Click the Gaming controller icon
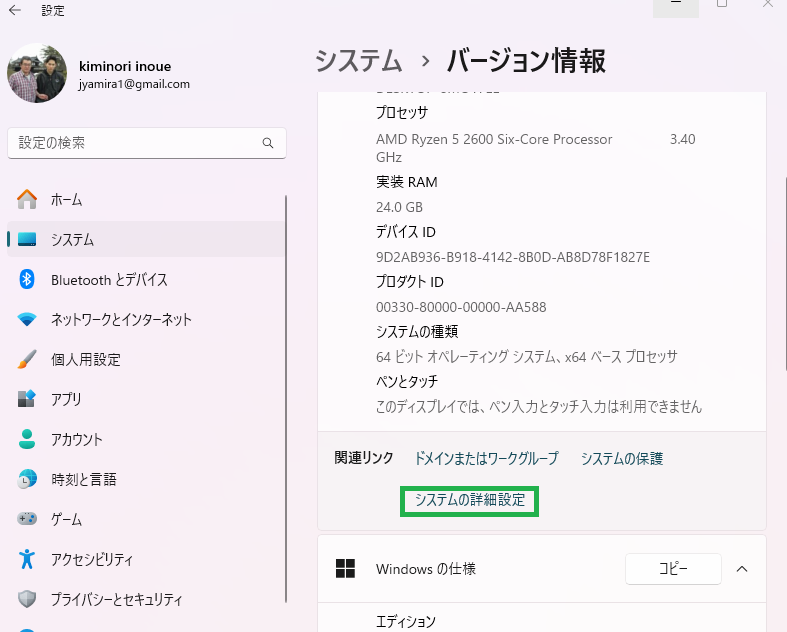The width and height of the screenshot is (787, 632). (x=27, y=519)
